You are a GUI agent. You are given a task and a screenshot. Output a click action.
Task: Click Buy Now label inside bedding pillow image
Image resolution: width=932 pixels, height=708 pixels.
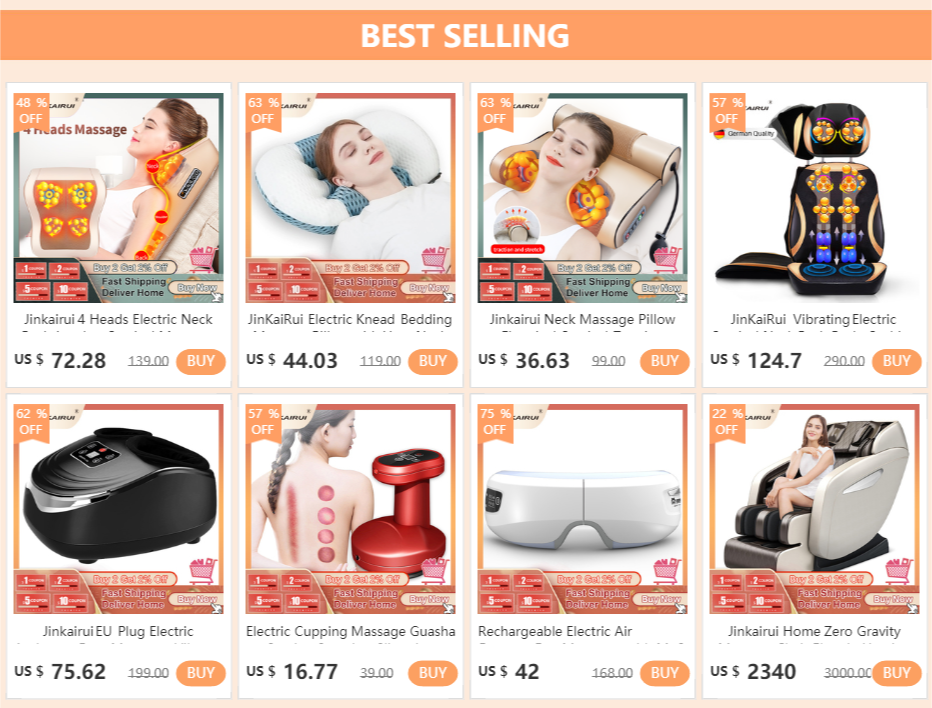click(x=429, y=288)
